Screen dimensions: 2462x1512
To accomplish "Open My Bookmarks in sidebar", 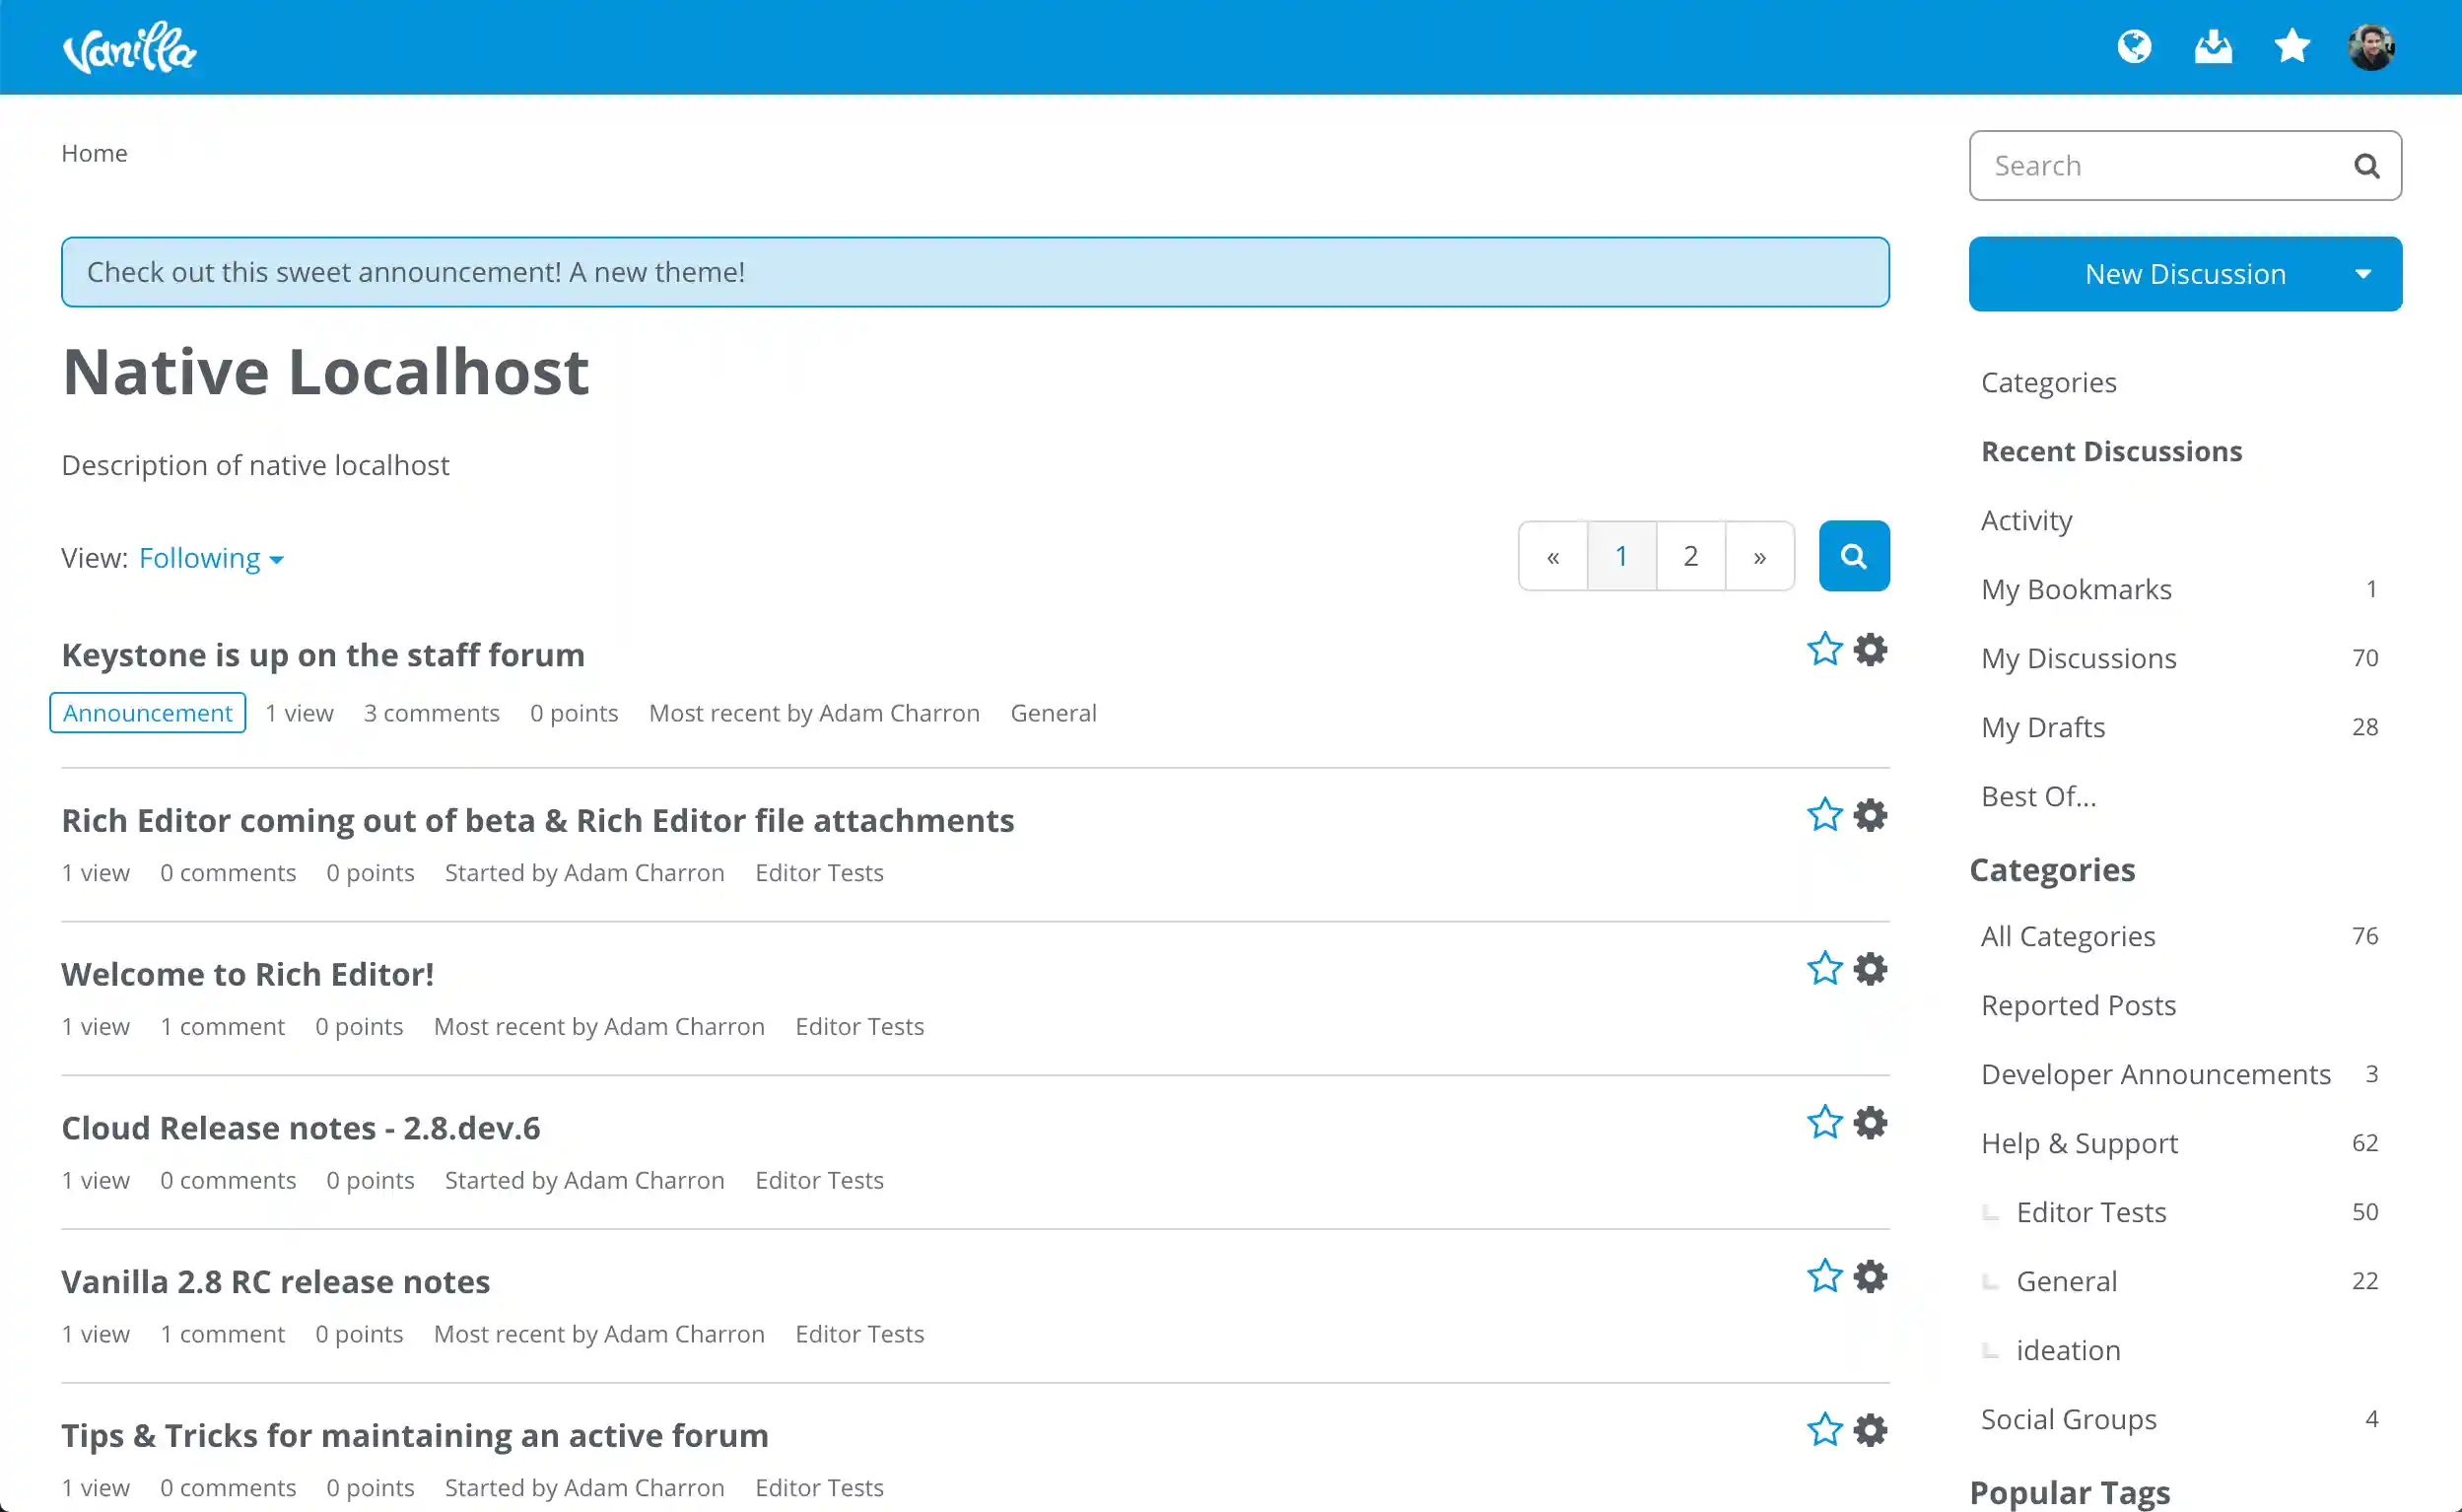I will coord(2076,589).
